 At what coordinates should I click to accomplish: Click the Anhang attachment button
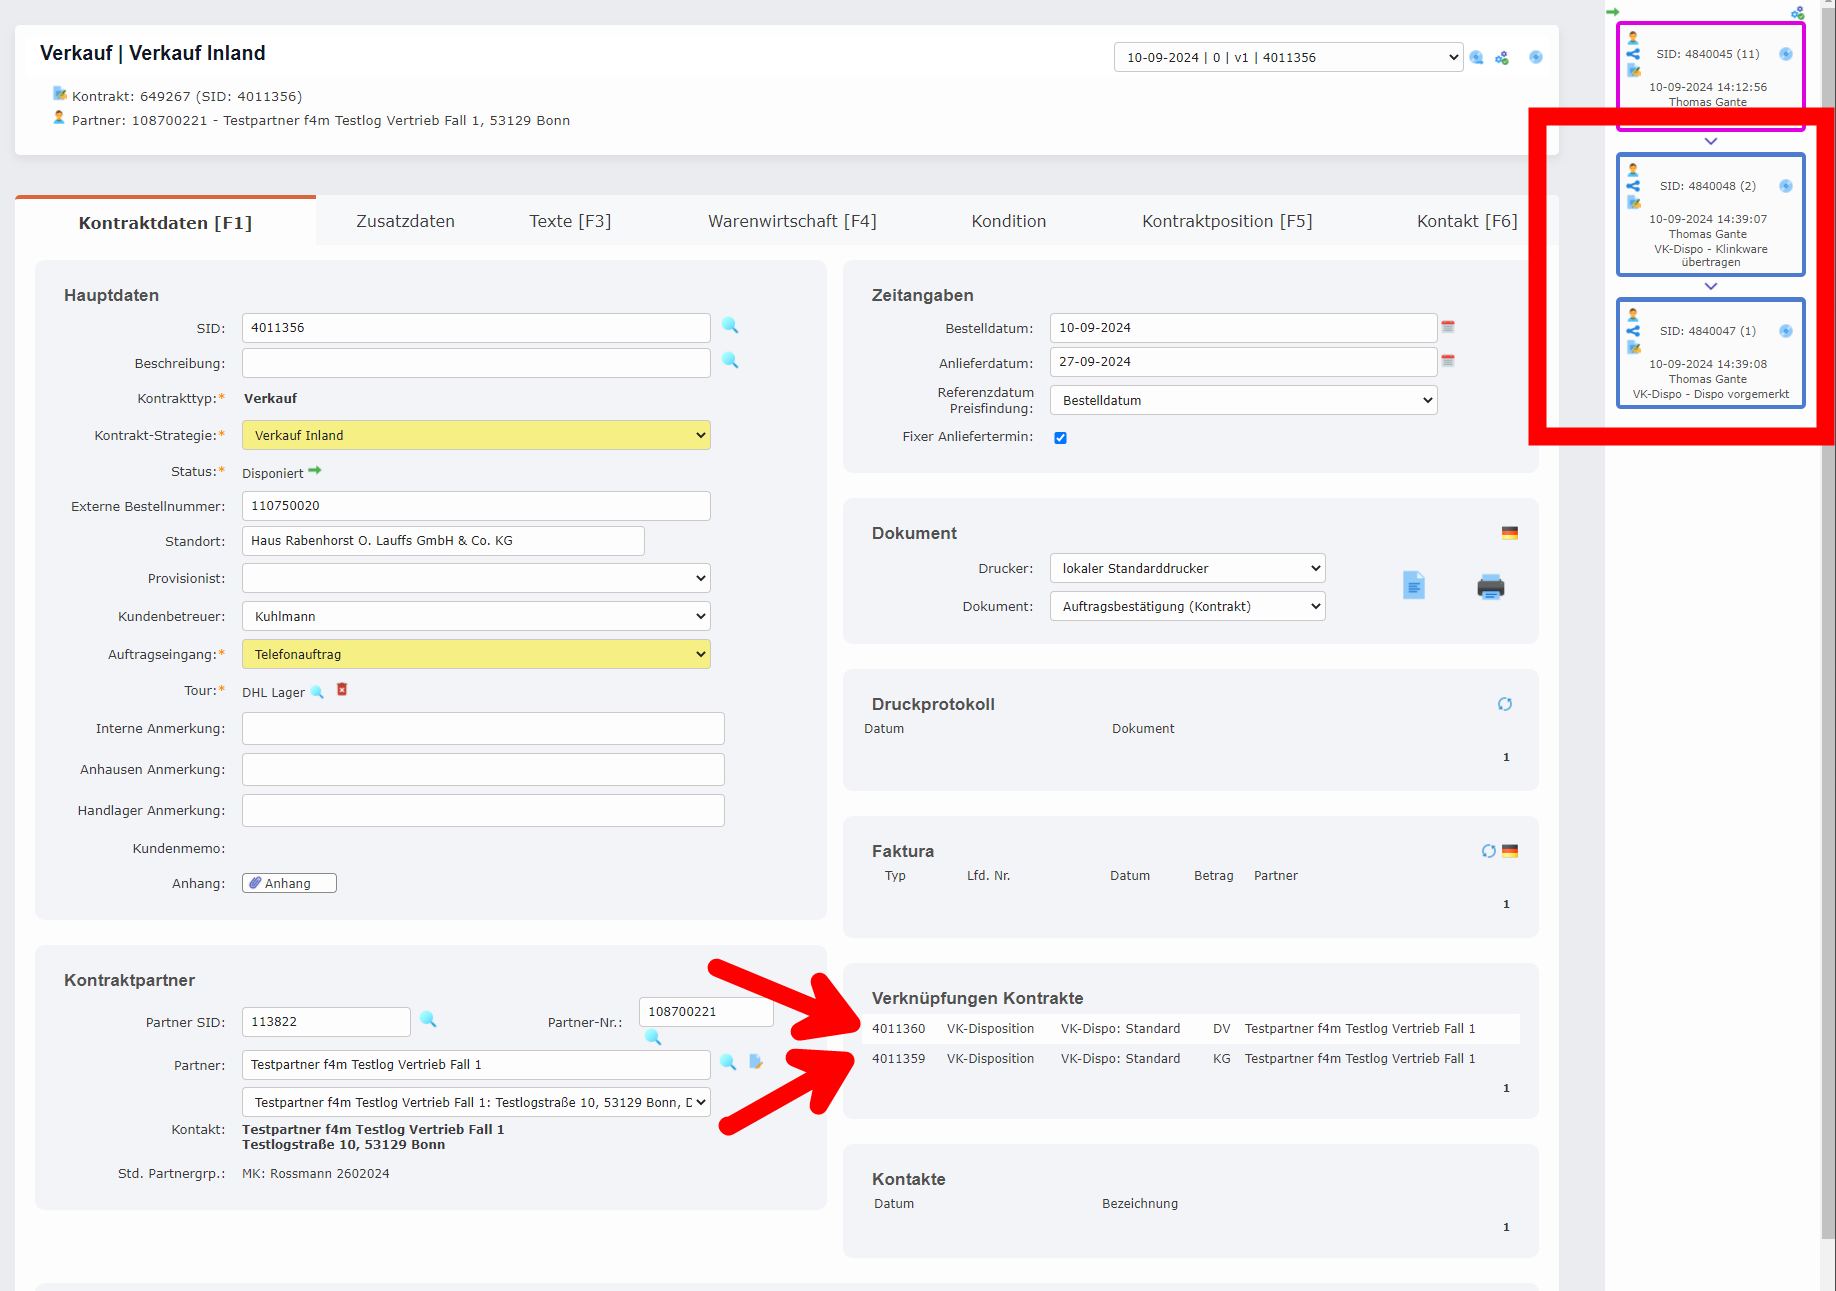(289, 883)
